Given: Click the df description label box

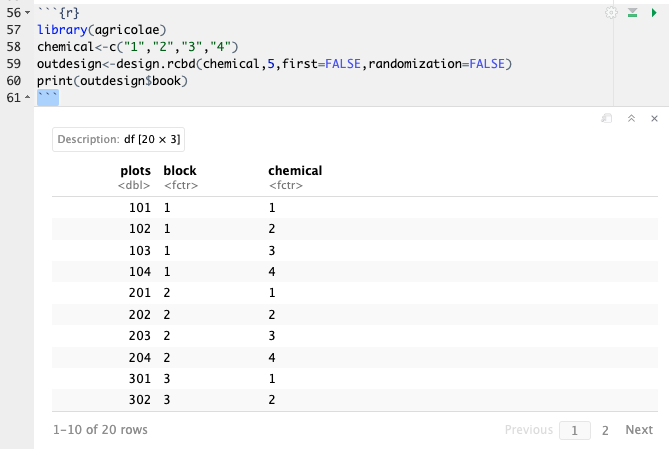Looking at the screenshot, I should pyautogui.click(x=118, y=139).
